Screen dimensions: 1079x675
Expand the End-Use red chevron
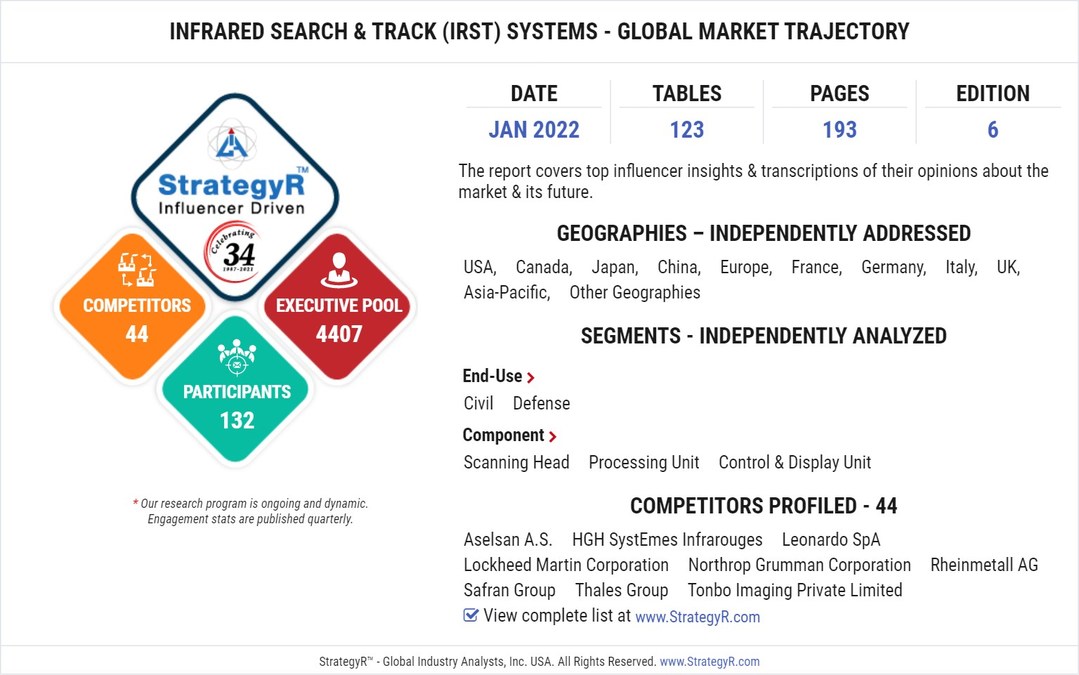(x=531, y=377)
